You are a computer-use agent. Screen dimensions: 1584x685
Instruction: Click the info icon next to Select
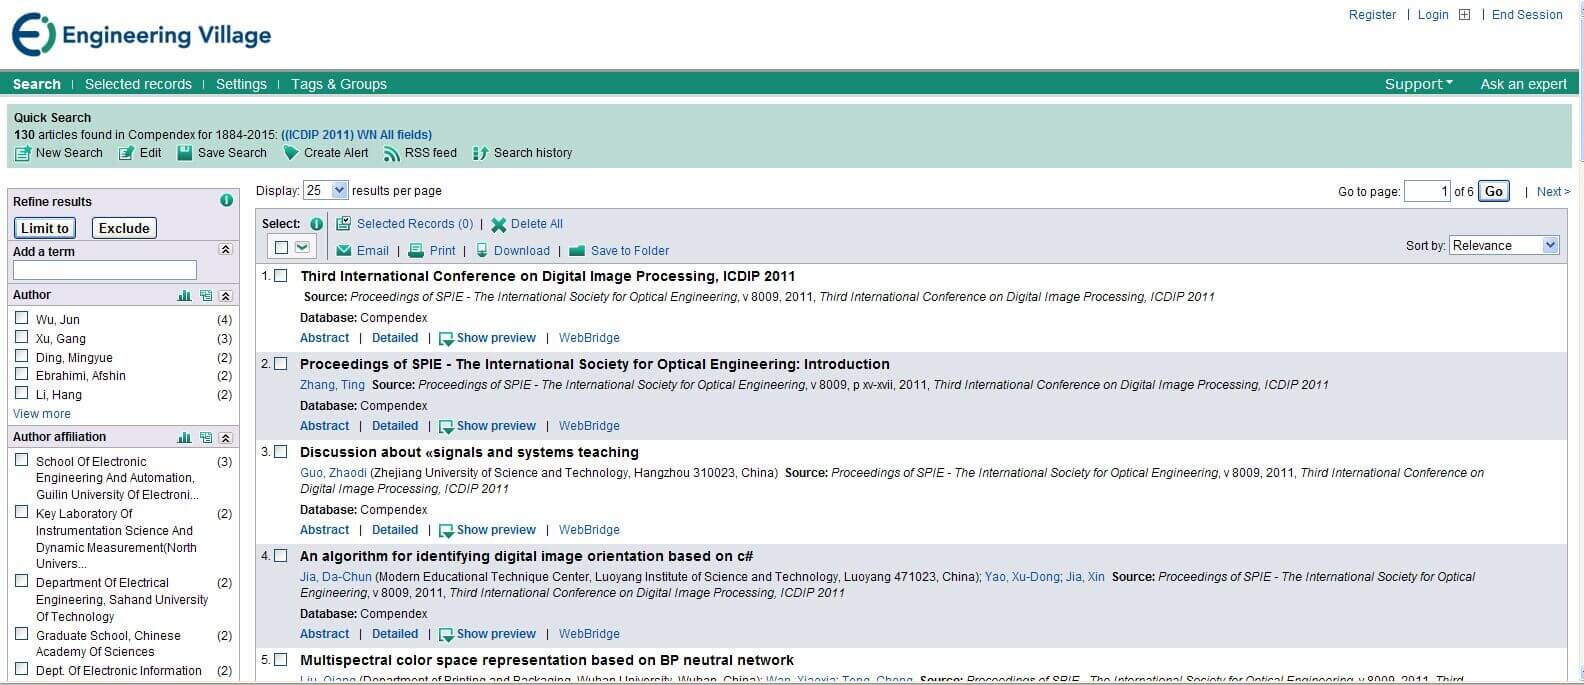tap(316, 224)
